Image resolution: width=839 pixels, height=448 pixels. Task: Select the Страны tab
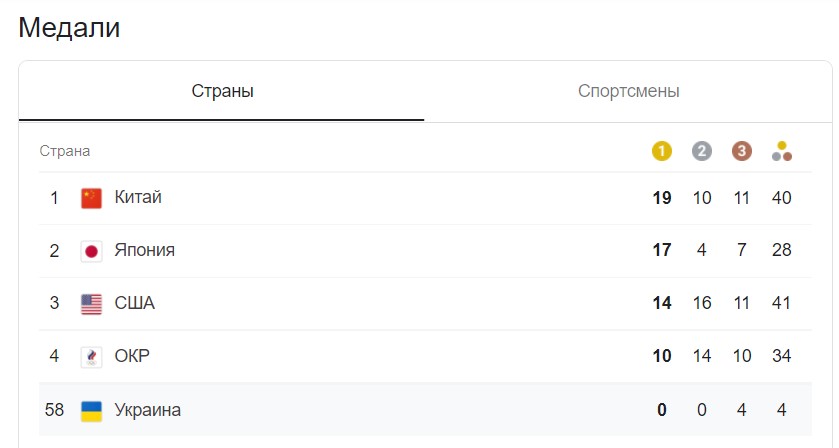pos(222,91)
